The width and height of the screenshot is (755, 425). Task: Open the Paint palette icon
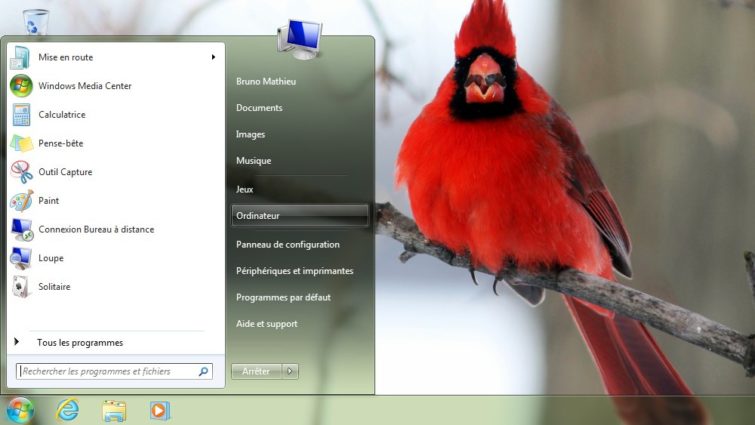21,201
